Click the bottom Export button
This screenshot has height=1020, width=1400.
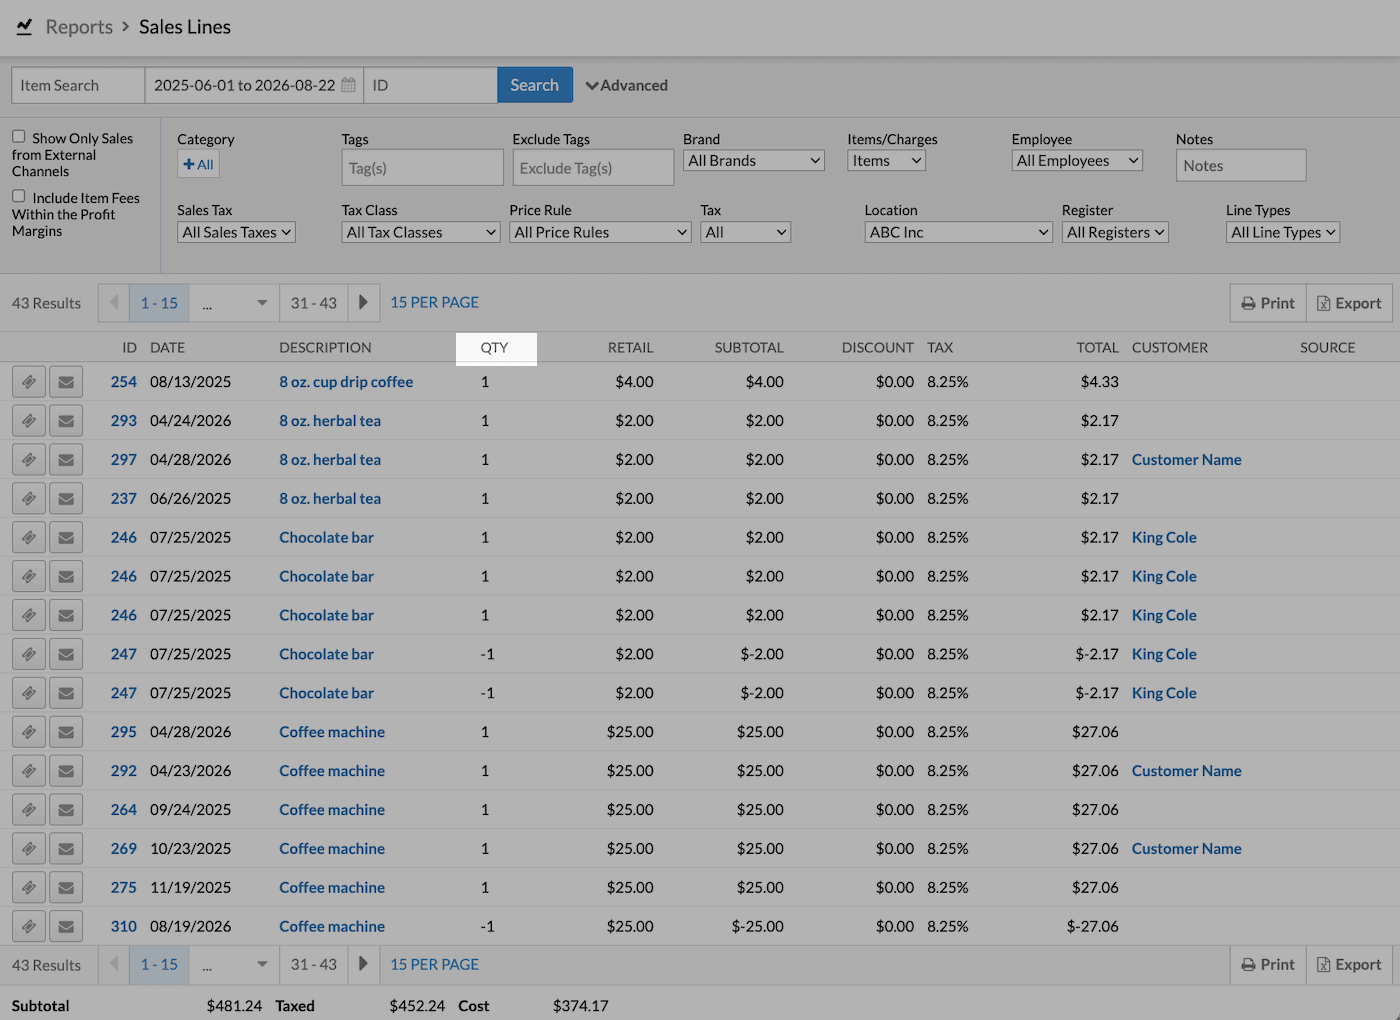click(1349, 965)
